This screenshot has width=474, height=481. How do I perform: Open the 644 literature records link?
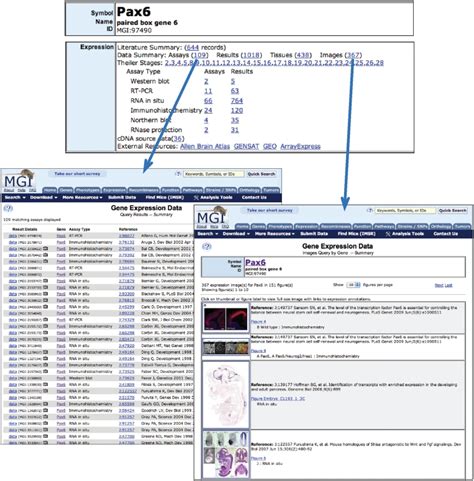pos(193,47)
